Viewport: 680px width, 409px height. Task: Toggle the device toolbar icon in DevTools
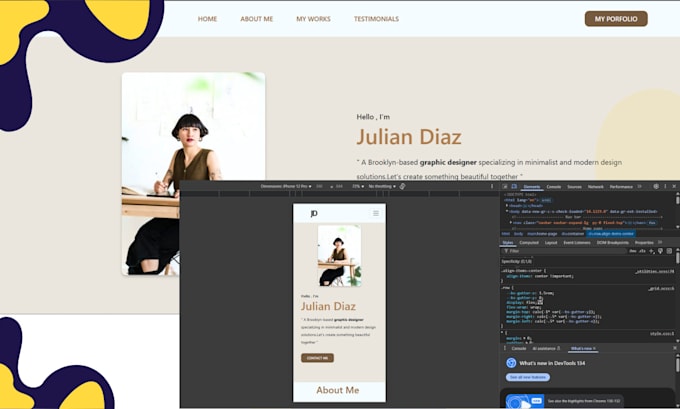(514, 187)
